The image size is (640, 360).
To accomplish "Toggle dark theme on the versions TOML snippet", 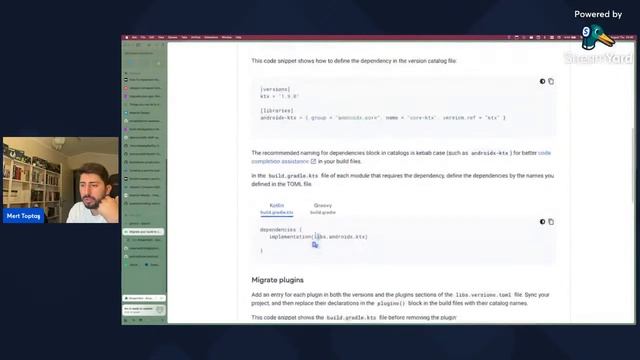I will pos(542,81).
